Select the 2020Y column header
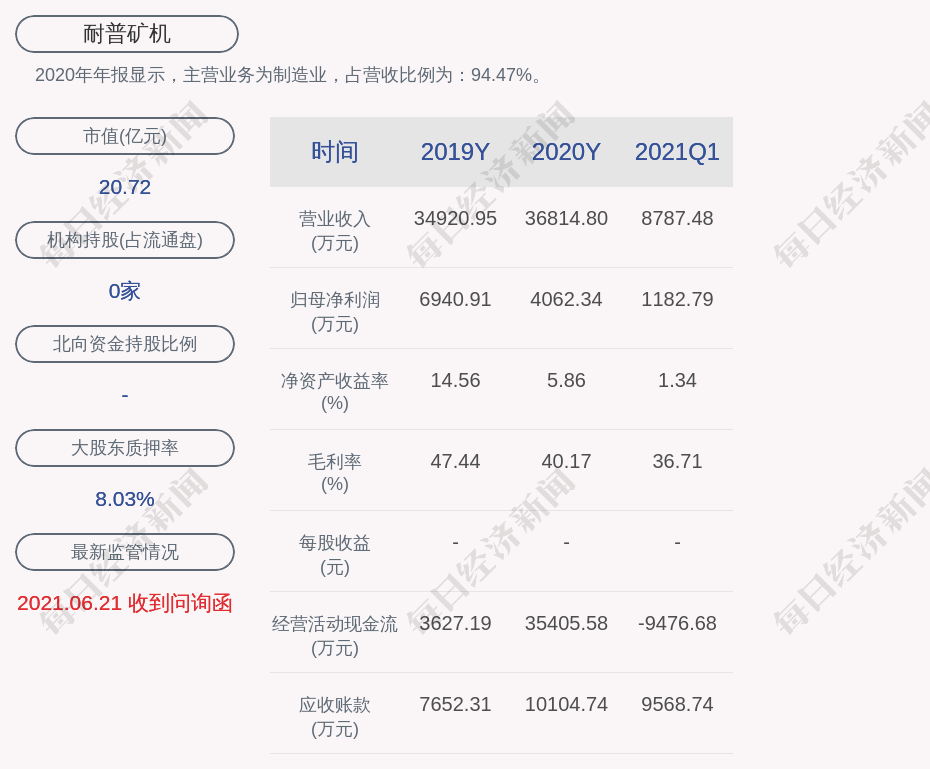This screenshot has height=769, width=930. [x=566, y=152]
